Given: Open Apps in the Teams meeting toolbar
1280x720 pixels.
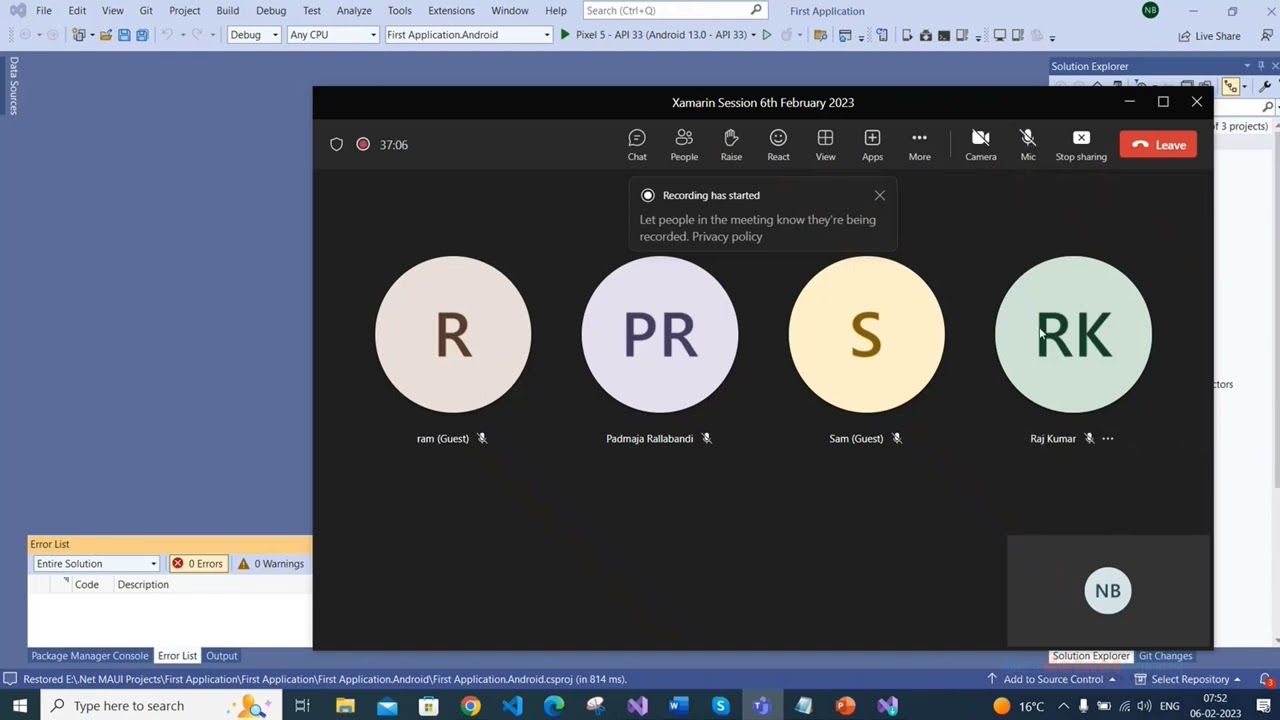Looking at the screenshot, I should pos(872,145).
